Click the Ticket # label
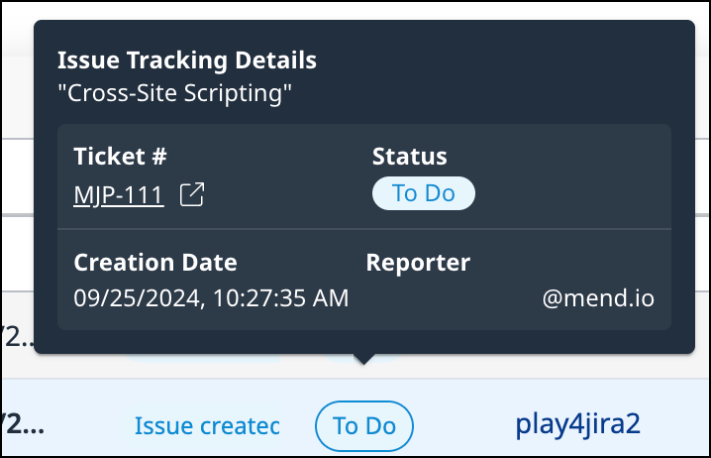Image resolution: width=711 pixels, height=458 pixels. coord(120,156)
